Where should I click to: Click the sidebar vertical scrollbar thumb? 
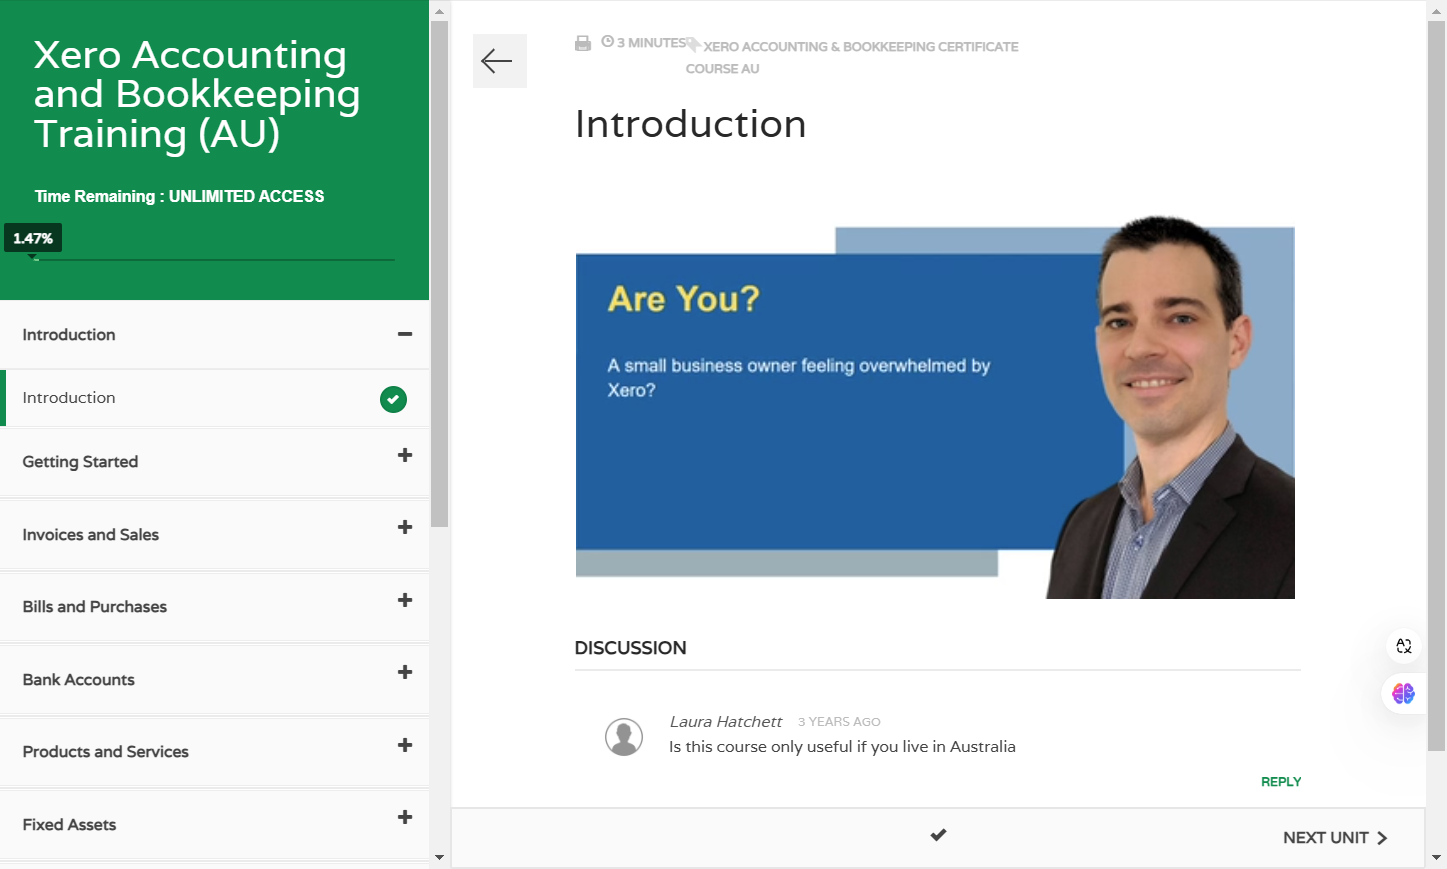[439, 274]
